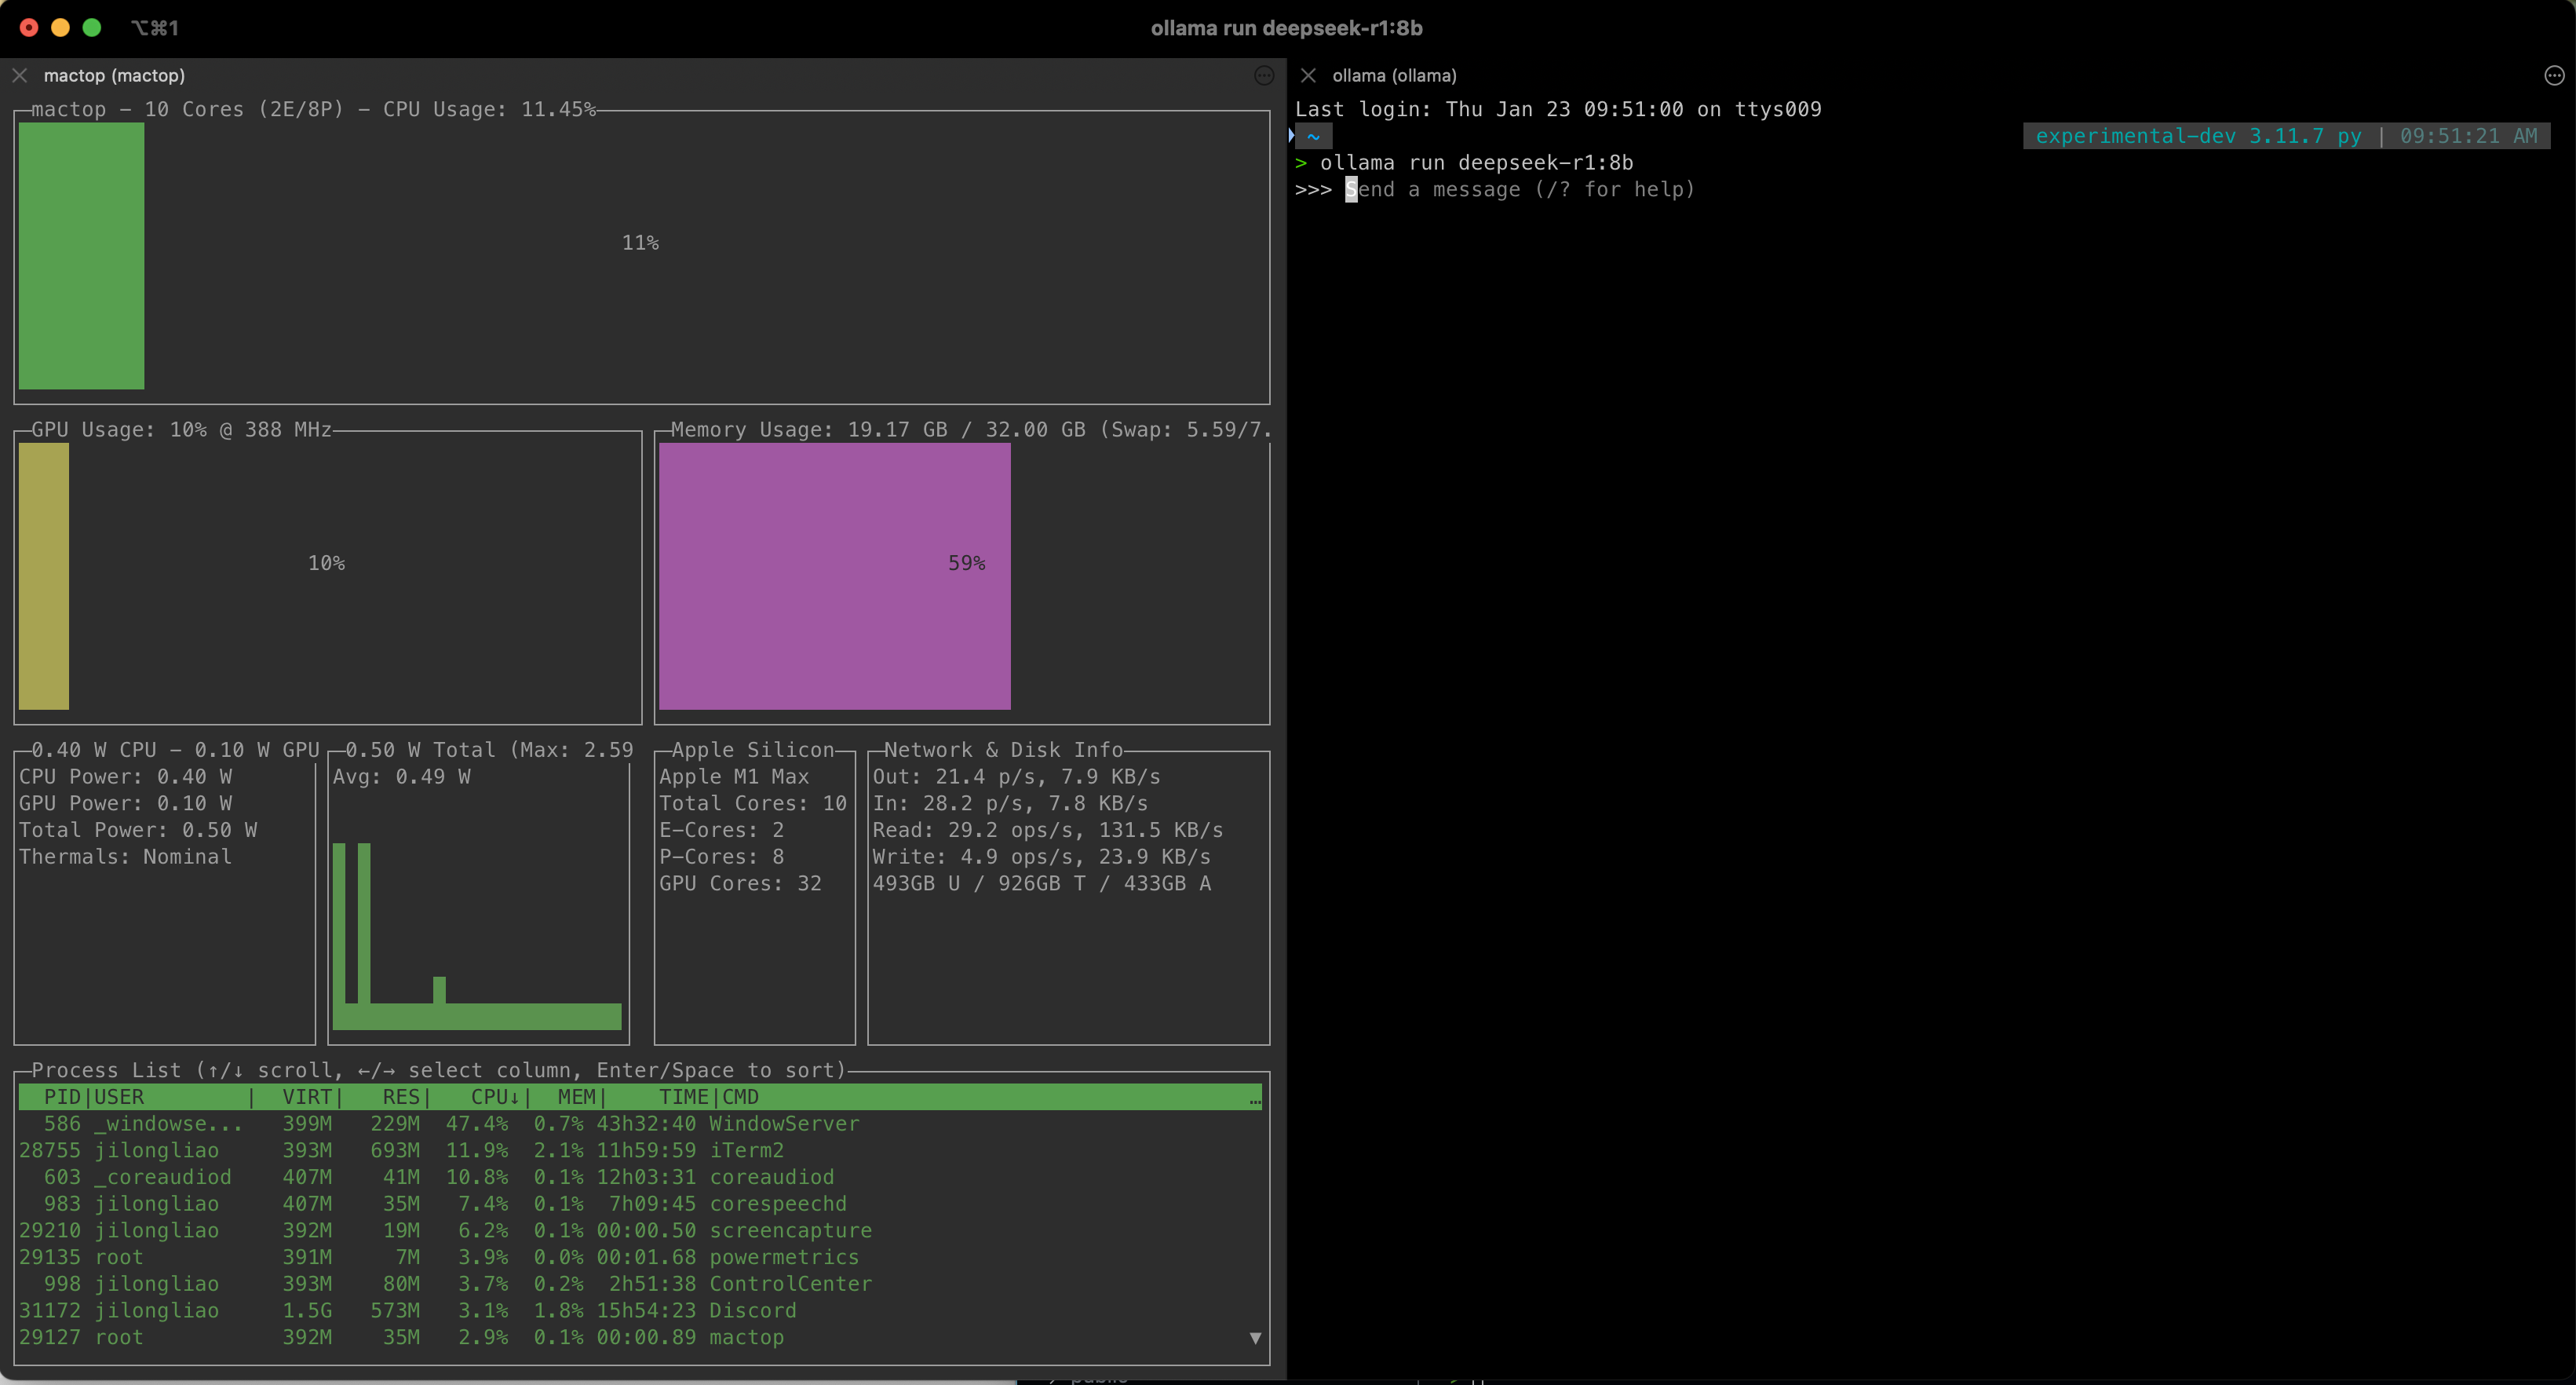Sort processes by the RES column header
The height and width of the screenshot is (1385, 2576).
point(401,1097)
